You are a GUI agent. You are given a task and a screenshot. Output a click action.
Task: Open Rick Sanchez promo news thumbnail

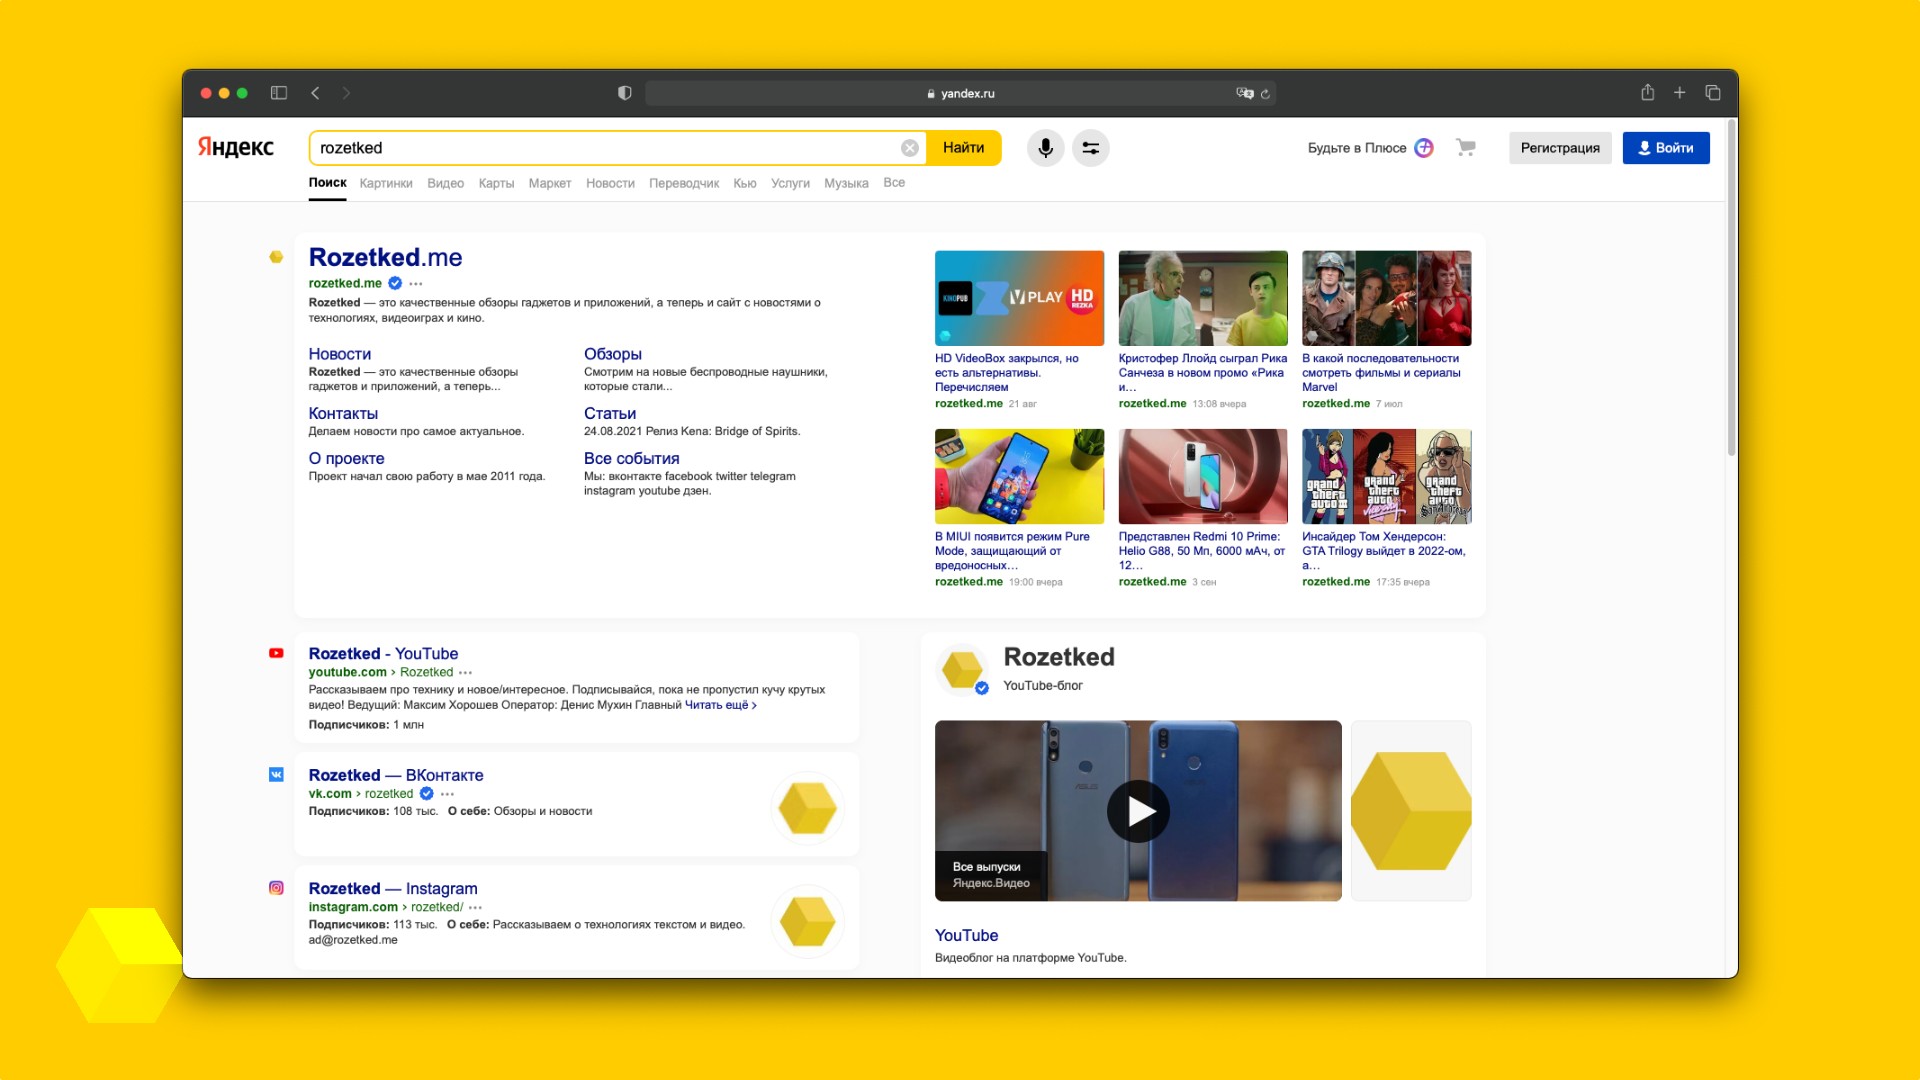pyautogui.click(x=1203, y=298)
